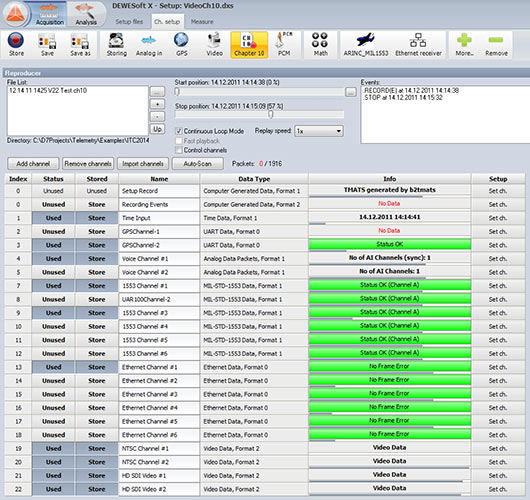Toggle Used status of Time Input row
The height and width of the screenshot is (500, 530).
coord(53,218)
